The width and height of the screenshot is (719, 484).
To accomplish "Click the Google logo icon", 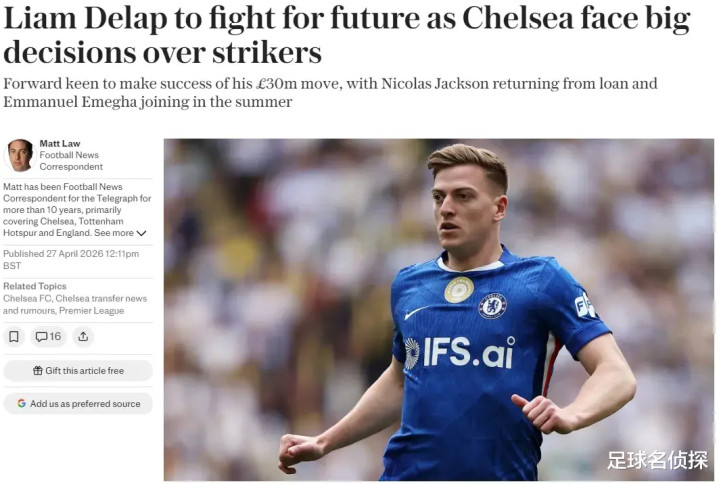I will coord(21,404).
